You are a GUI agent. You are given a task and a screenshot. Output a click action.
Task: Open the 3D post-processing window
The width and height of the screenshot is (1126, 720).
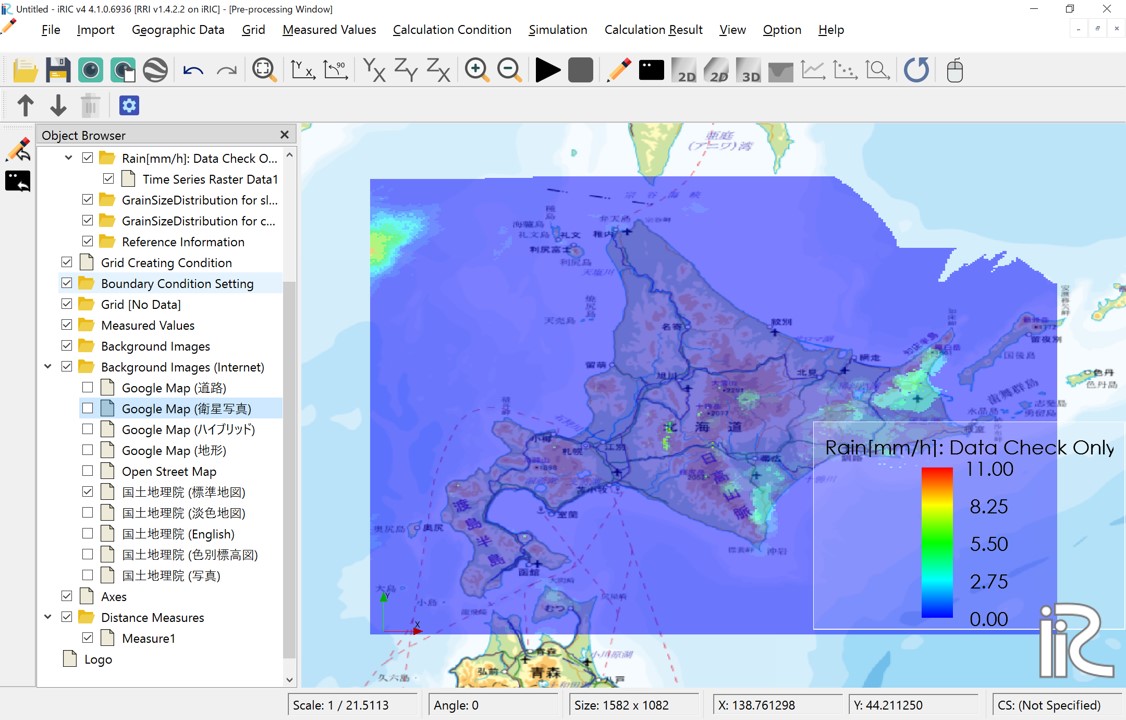748,70
